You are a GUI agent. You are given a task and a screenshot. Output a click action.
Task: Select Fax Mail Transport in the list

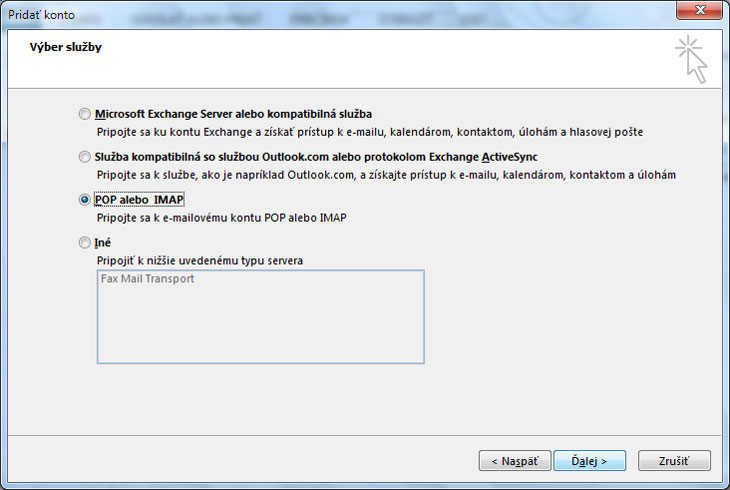[x=147, y=279]
